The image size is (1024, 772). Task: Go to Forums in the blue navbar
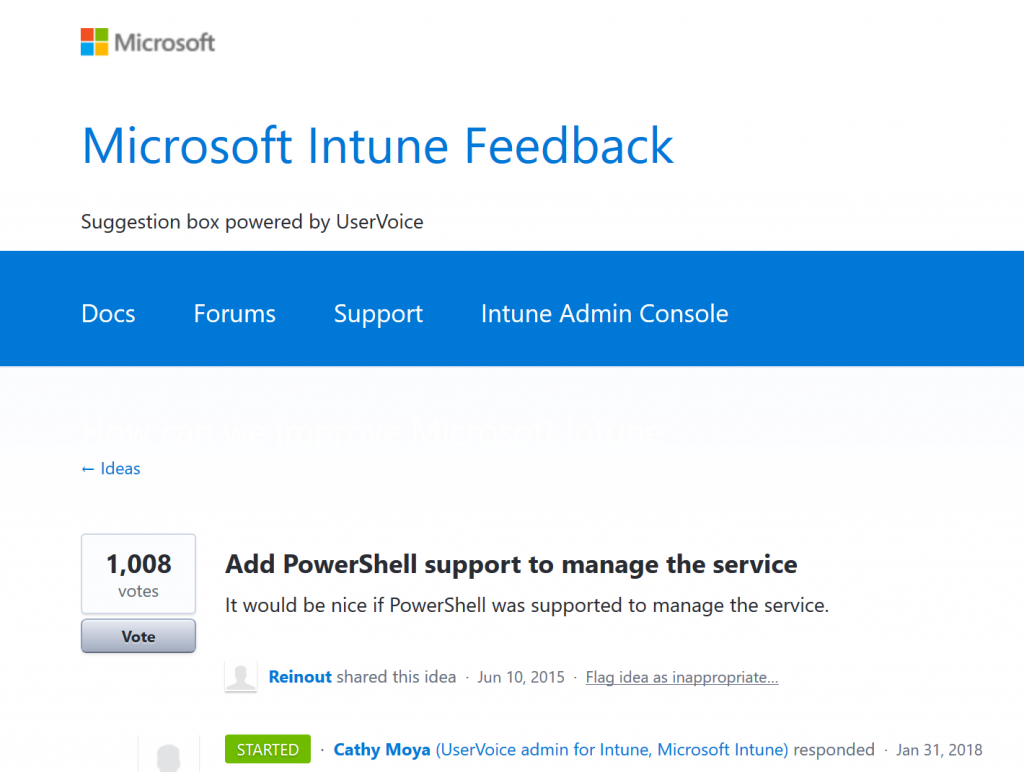[x=234, y=314]
